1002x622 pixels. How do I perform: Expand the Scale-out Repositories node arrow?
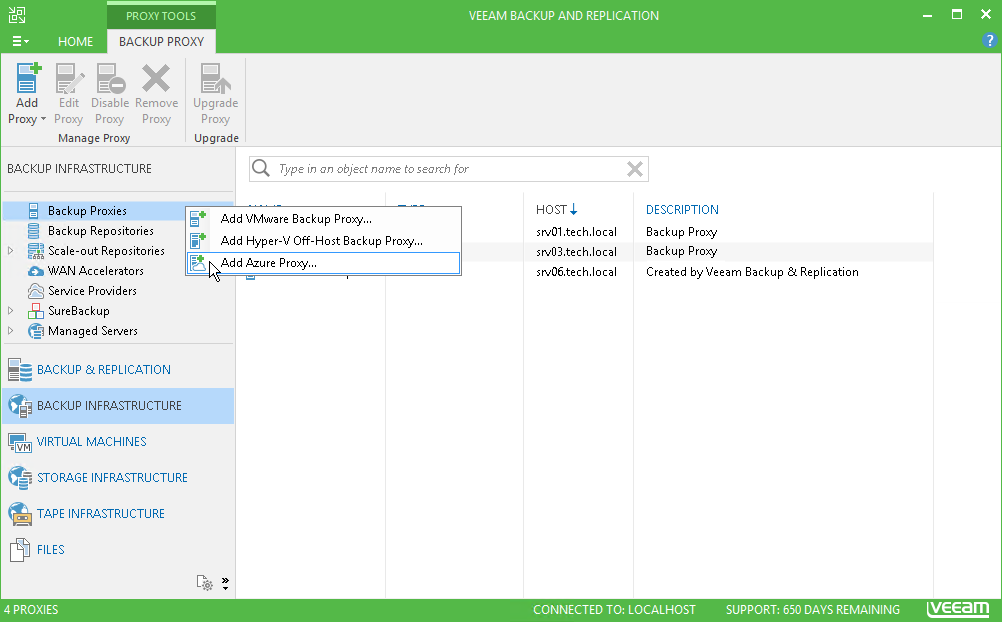coord(11,251)
